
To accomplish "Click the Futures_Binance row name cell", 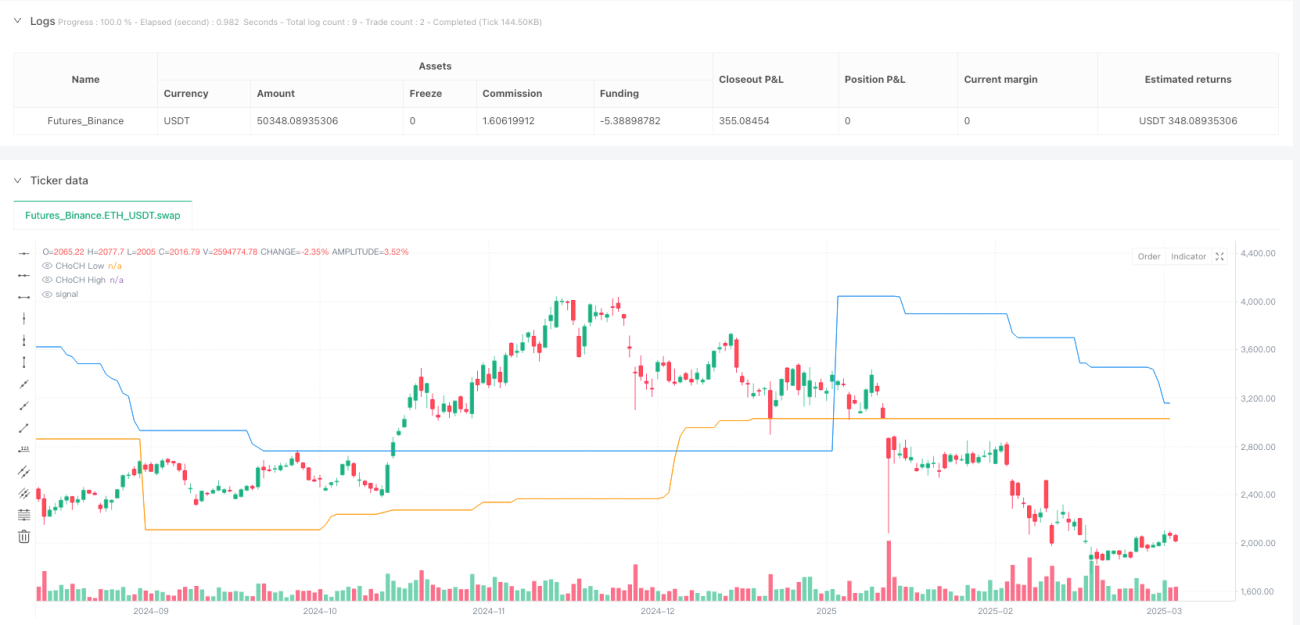I will [x=86, y=121].
